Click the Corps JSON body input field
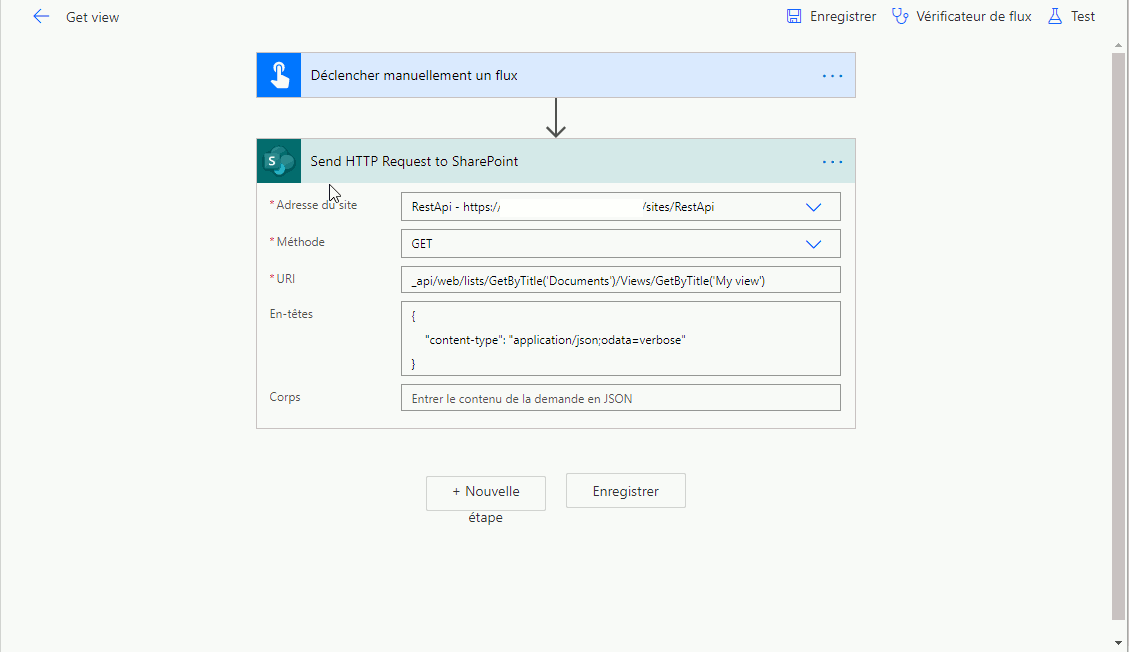The image size is (1129, 652). (621, 398)
